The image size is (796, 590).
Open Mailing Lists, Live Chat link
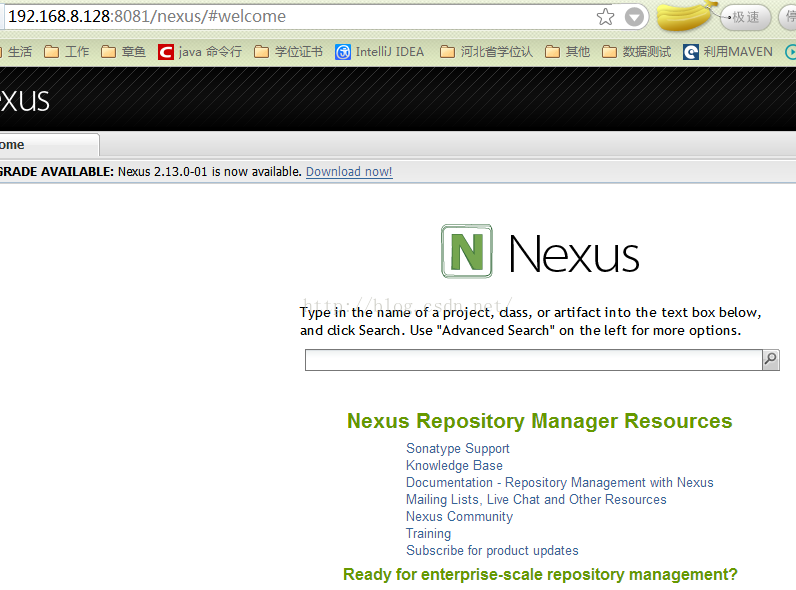pyautogui.click(x=536, y=500)
